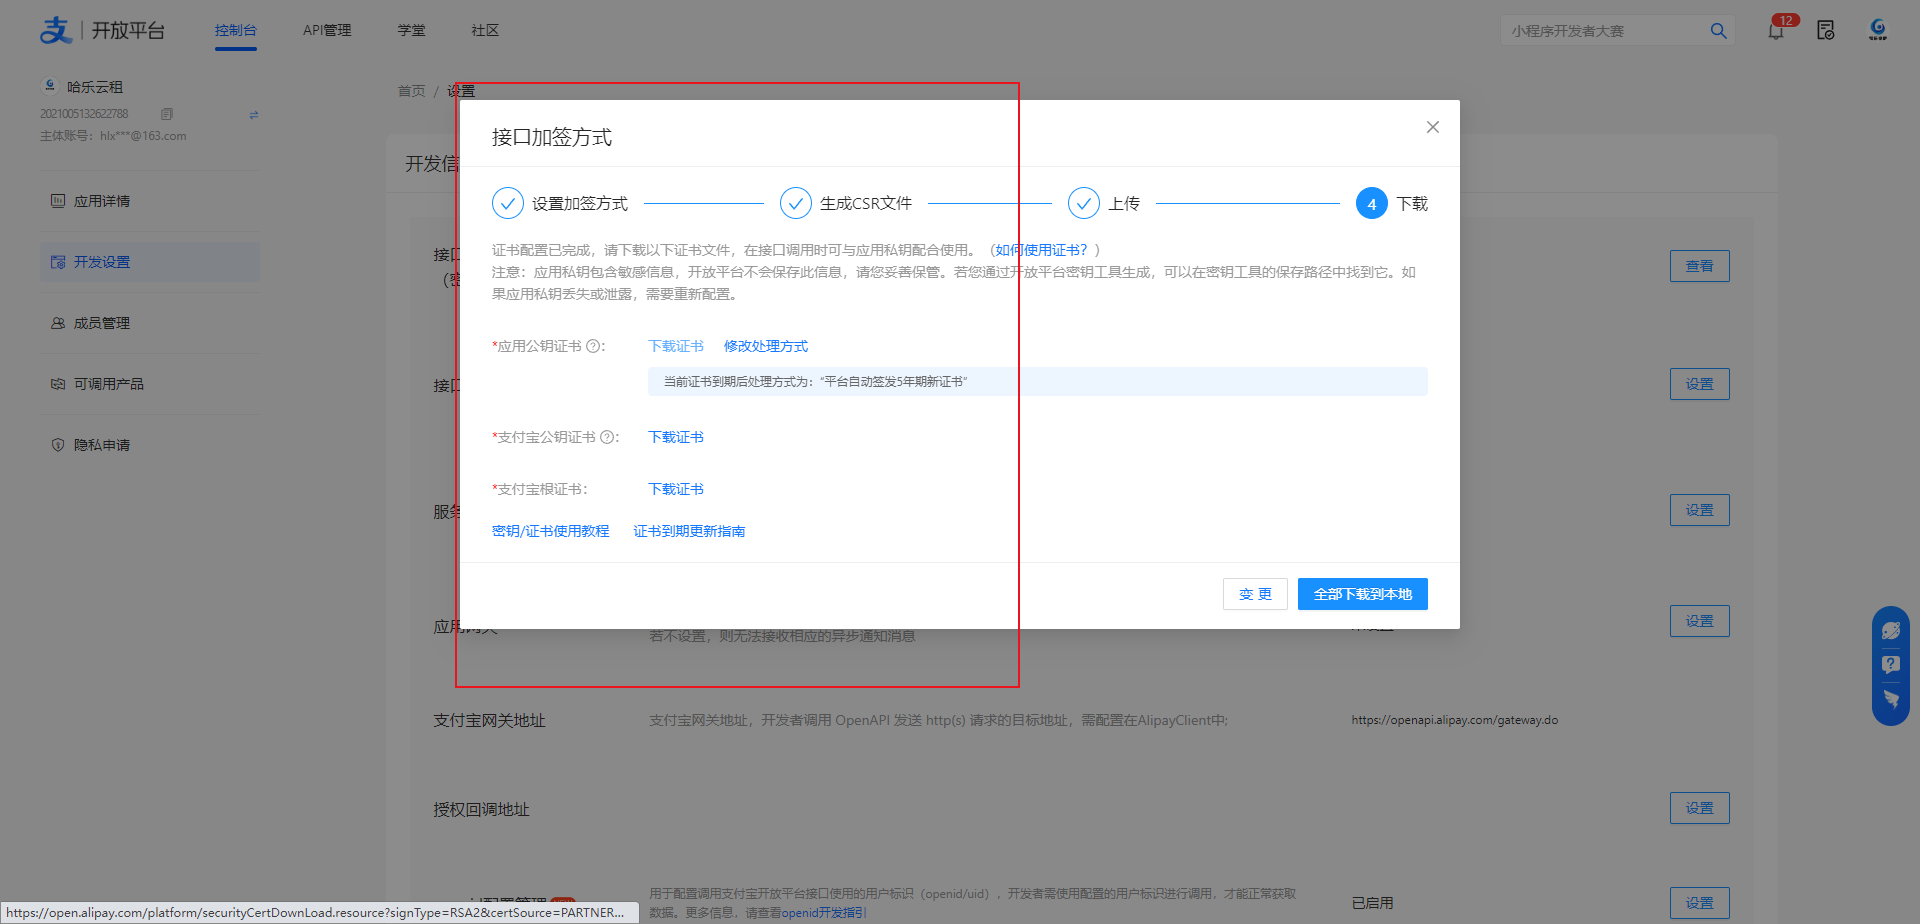
Task: Click the search magnifier icon
Action: click(x=1718, y=31)
